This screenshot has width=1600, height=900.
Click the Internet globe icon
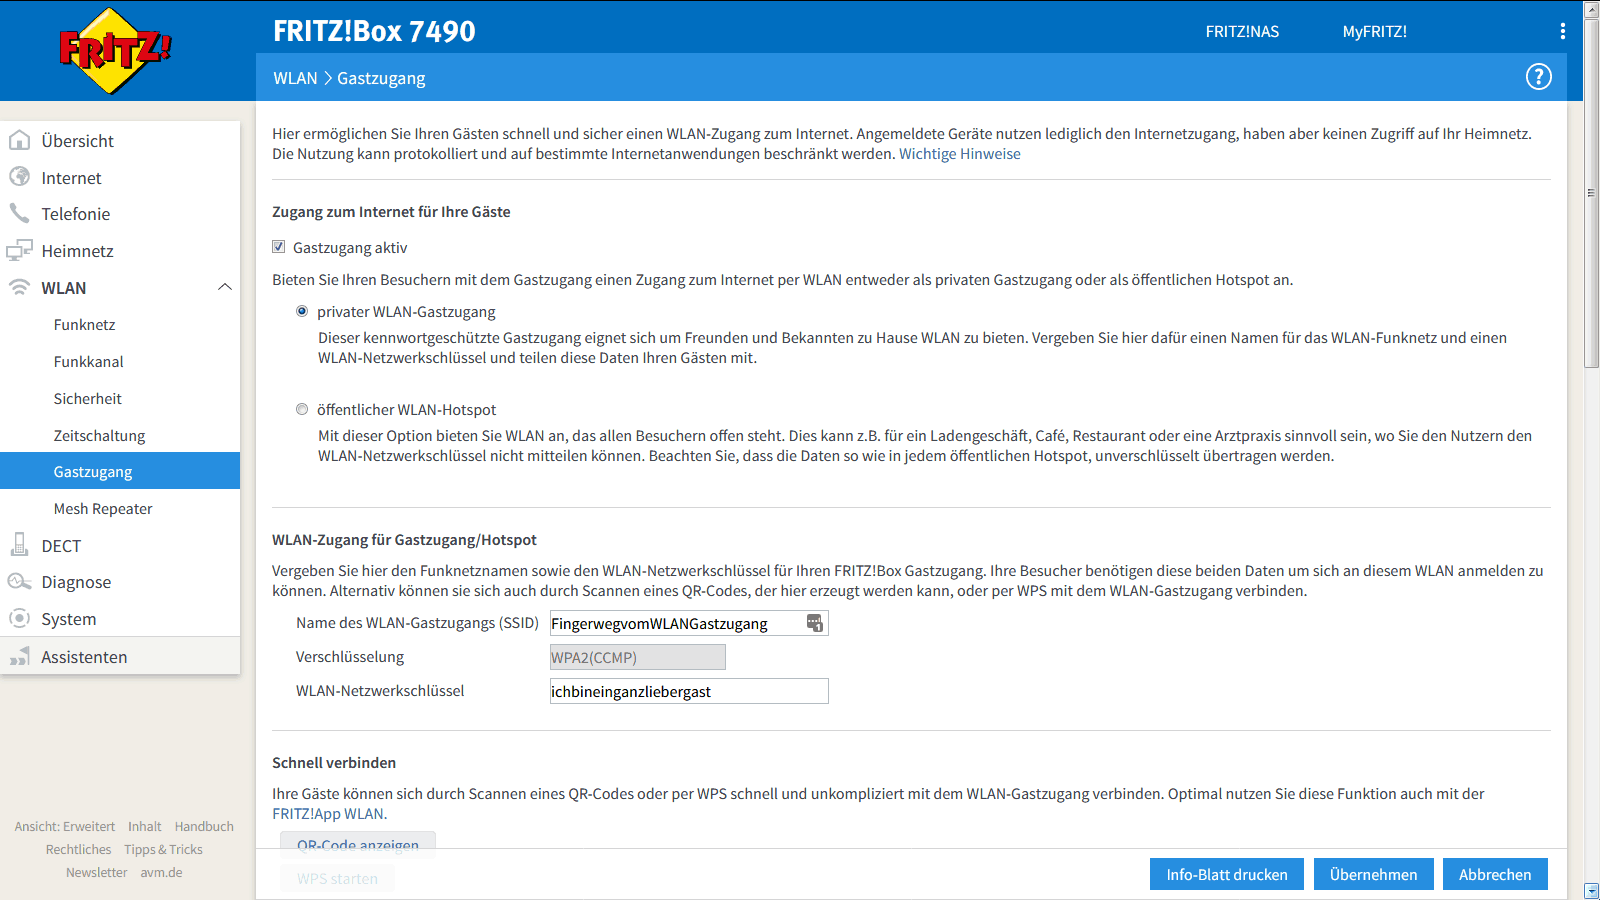[19, 177]
